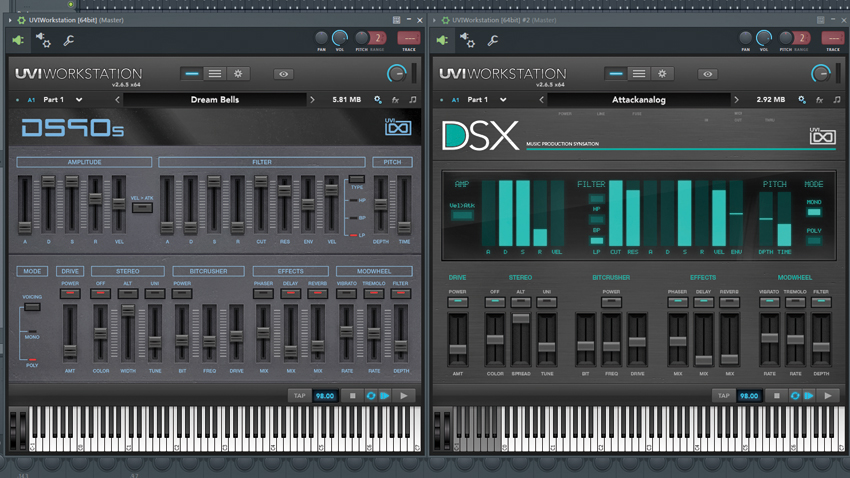Open the settings gear beside 2.92 MB
Screen dimensions: 850x478
[802, 100]
